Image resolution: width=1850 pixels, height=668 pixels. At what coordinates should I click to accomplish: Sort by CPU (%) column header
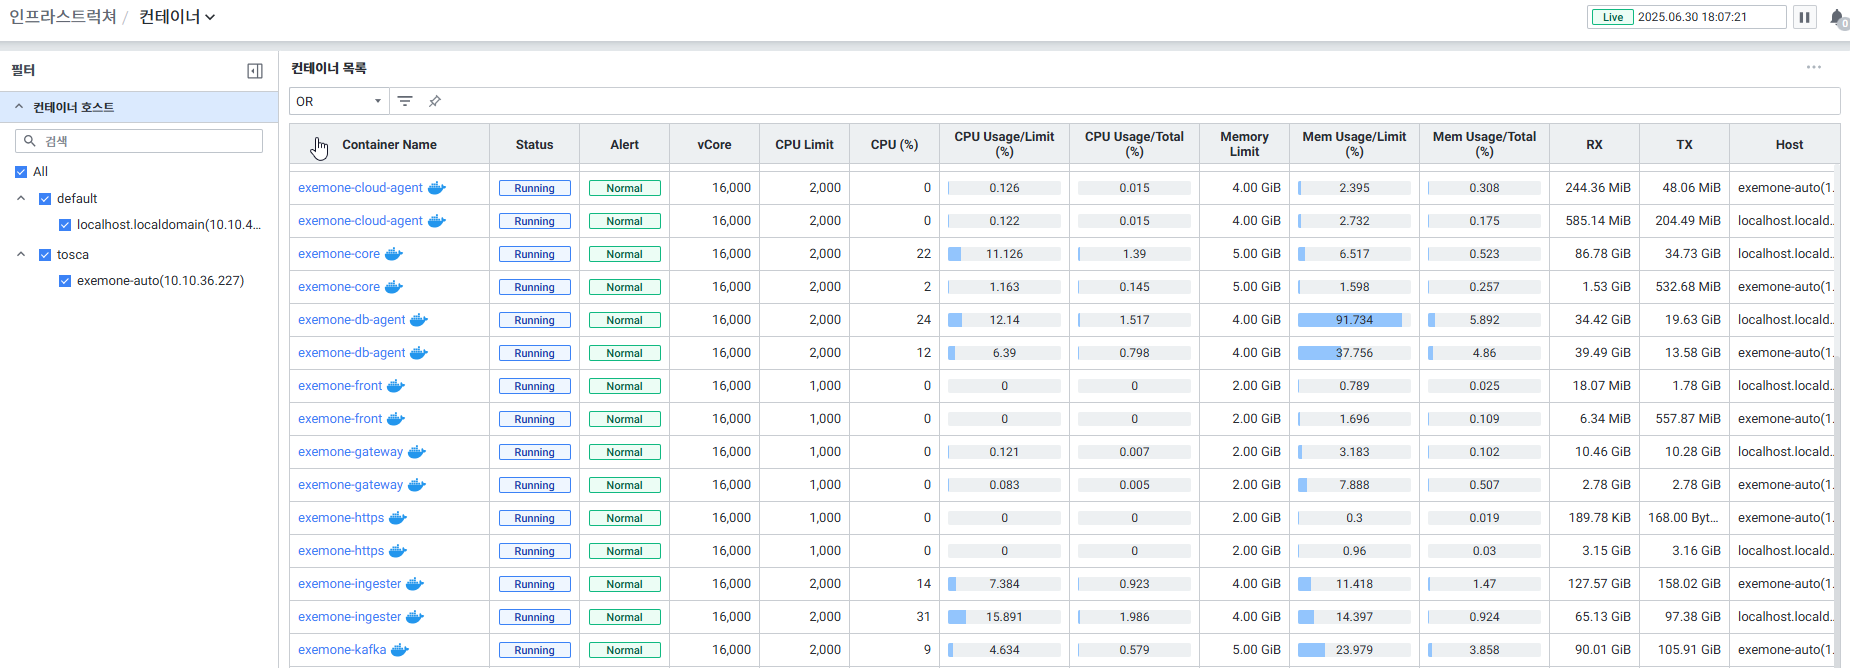[894, 145]
